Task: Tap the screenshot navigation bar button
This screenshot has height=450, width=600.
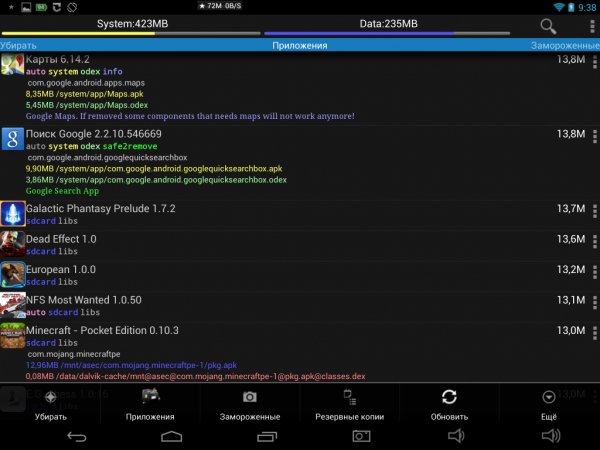Action: [x=361, y=437]
